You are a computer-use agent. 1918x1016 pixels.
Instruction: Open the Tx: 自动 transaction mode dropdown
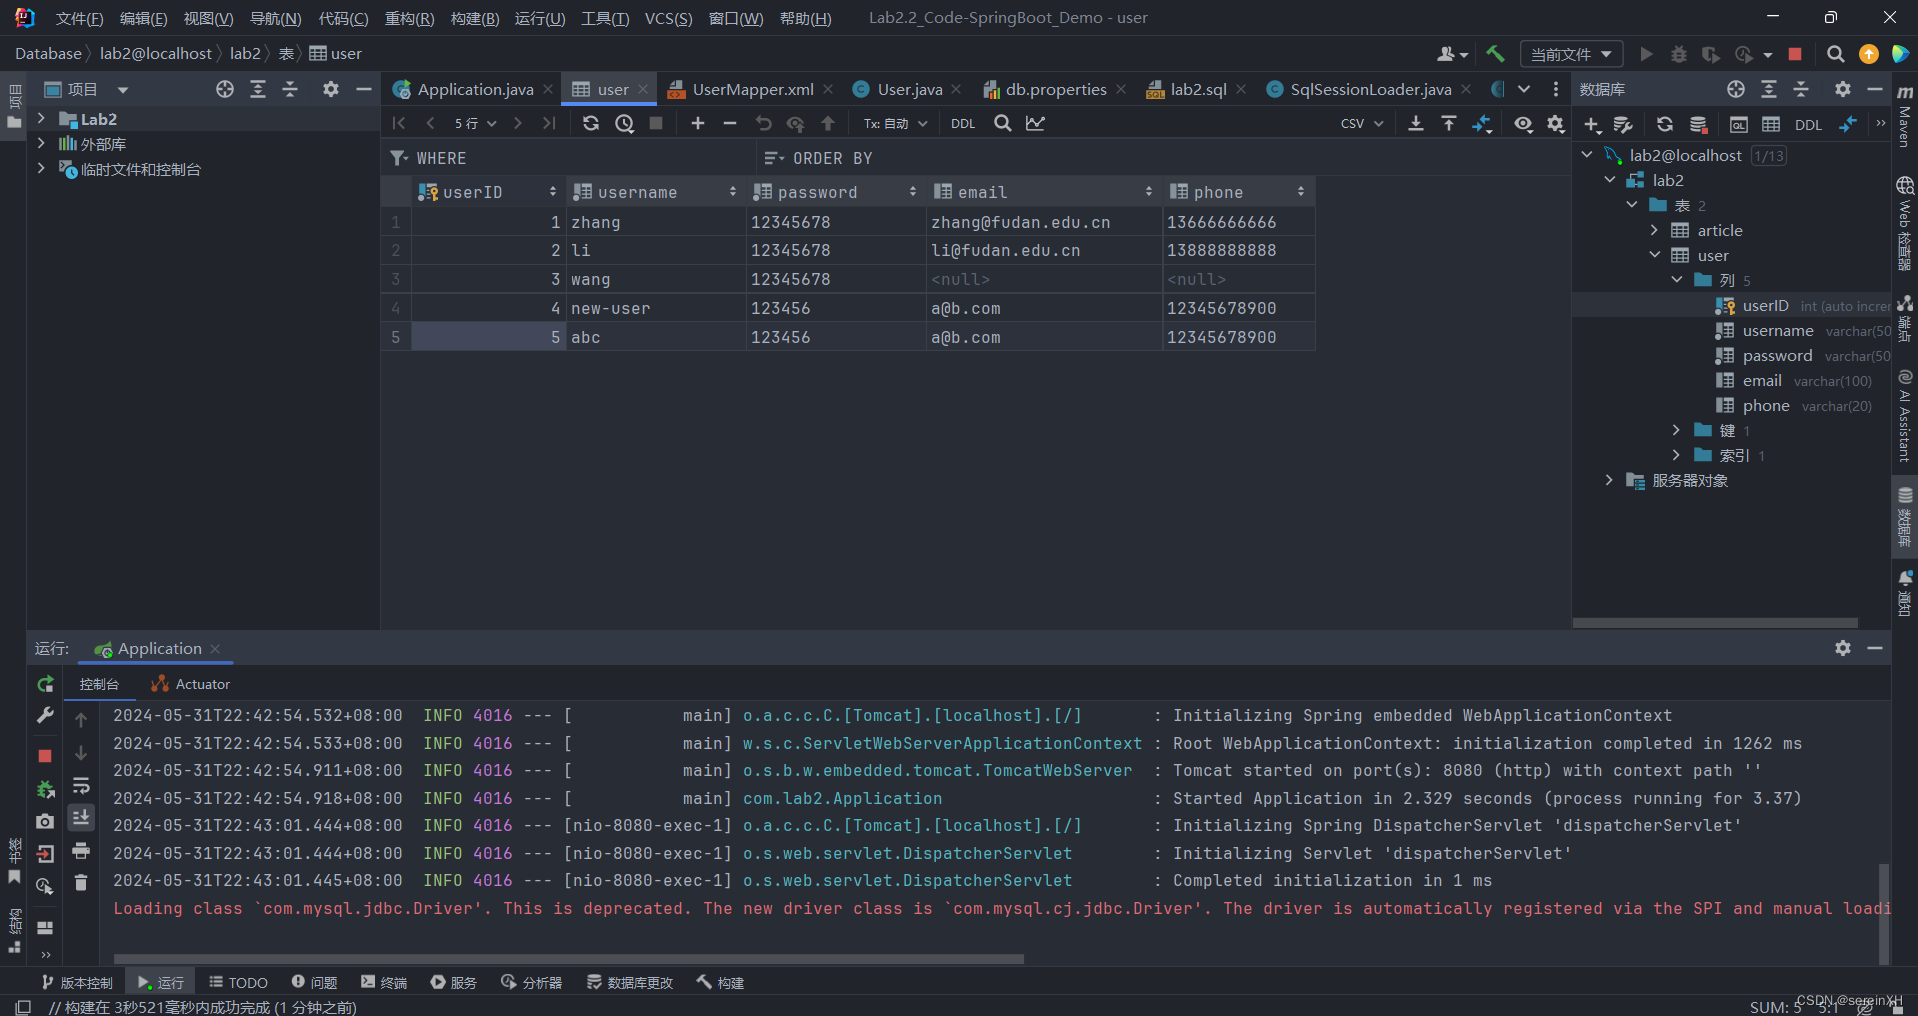894,123
